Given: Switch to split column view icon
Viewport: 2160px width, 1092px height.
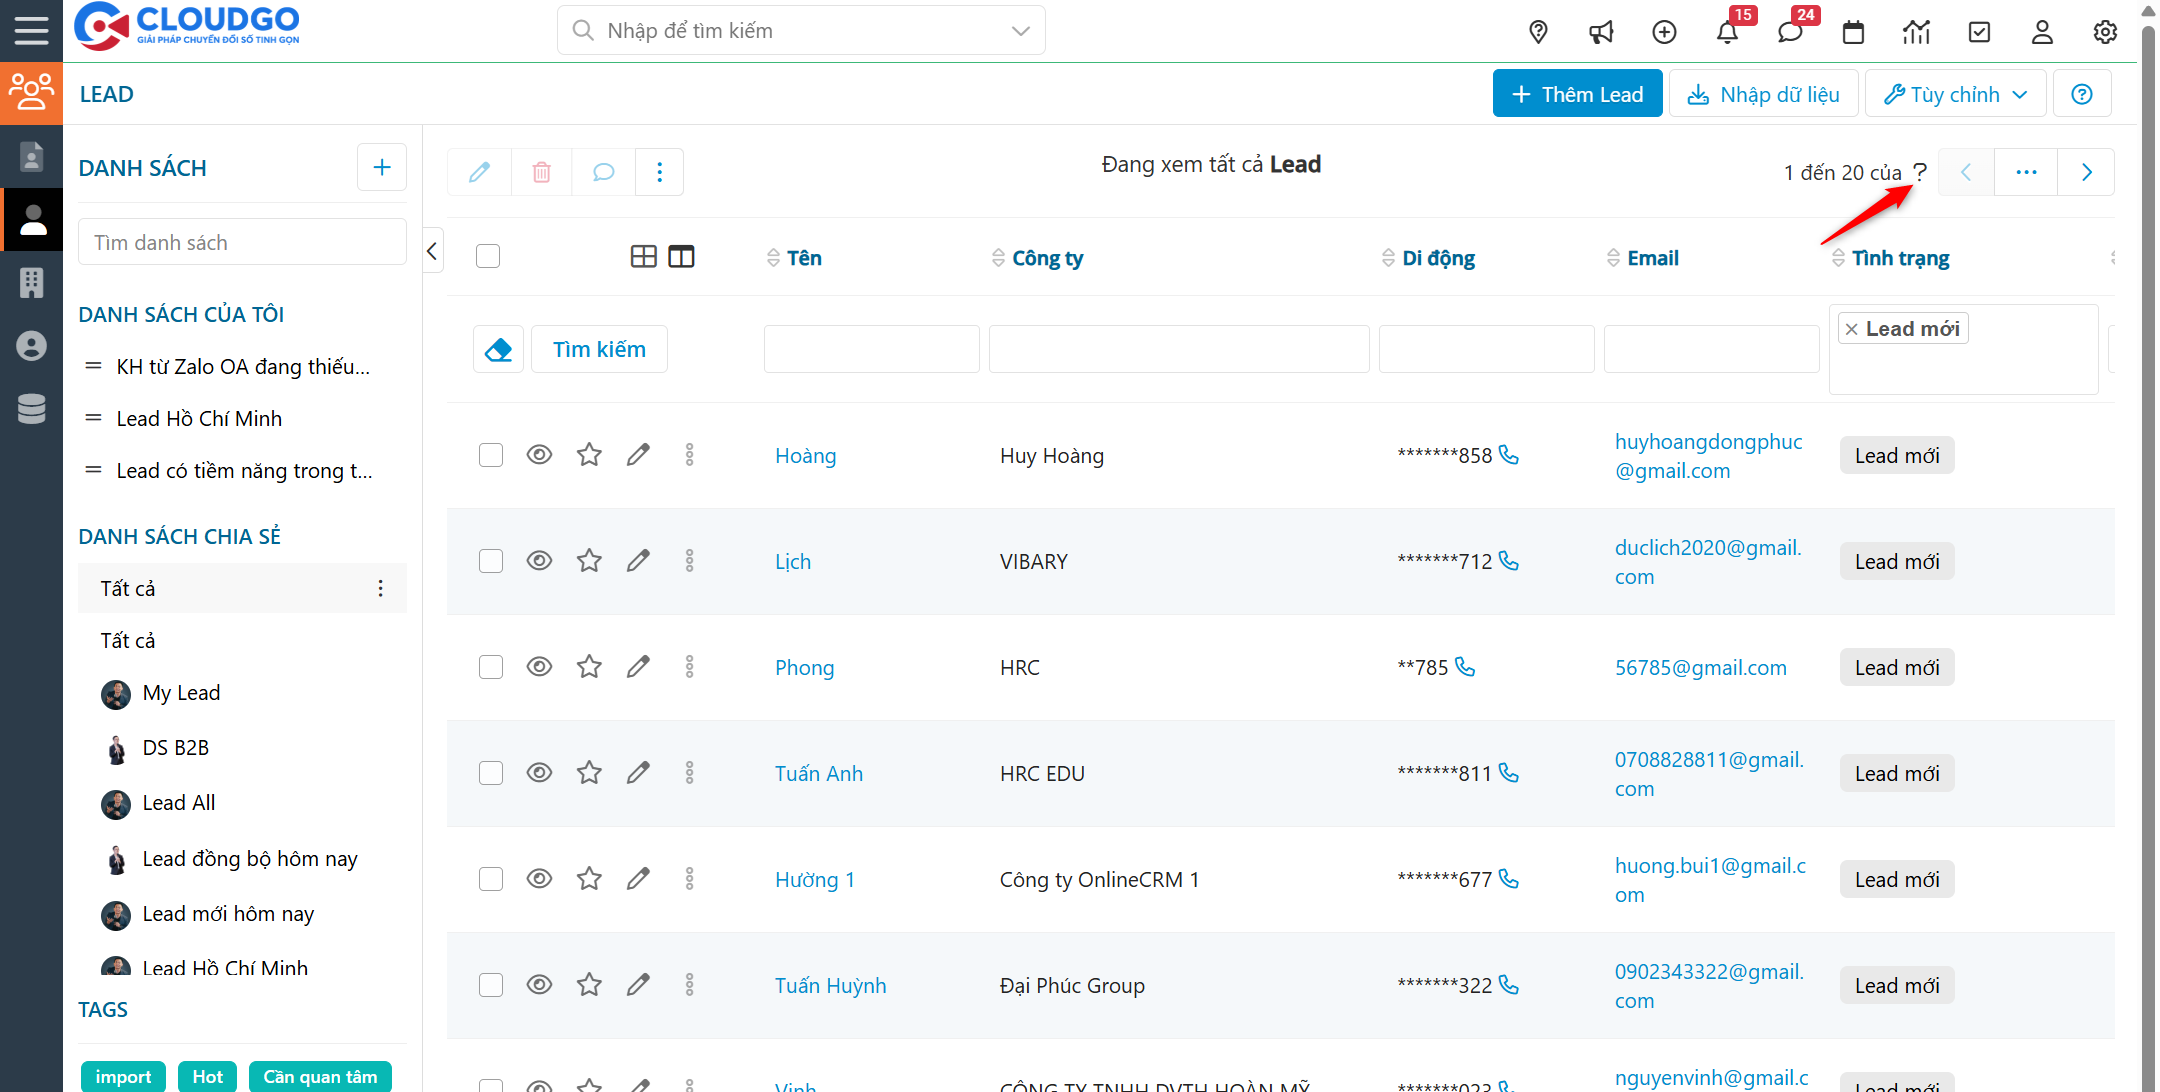Looking at the screenshot, I should [681, 257].
